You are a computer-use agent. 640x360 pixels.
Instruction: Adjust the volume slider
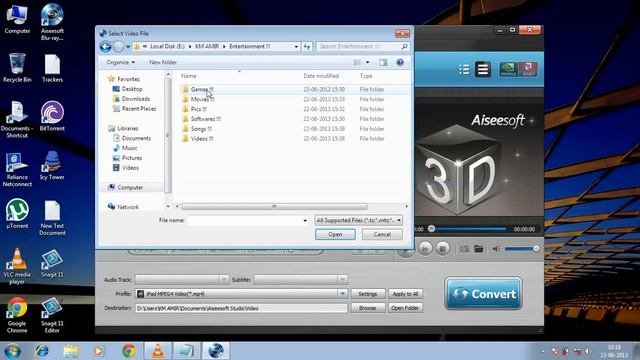pyautogui.click(x=522, y=249)
